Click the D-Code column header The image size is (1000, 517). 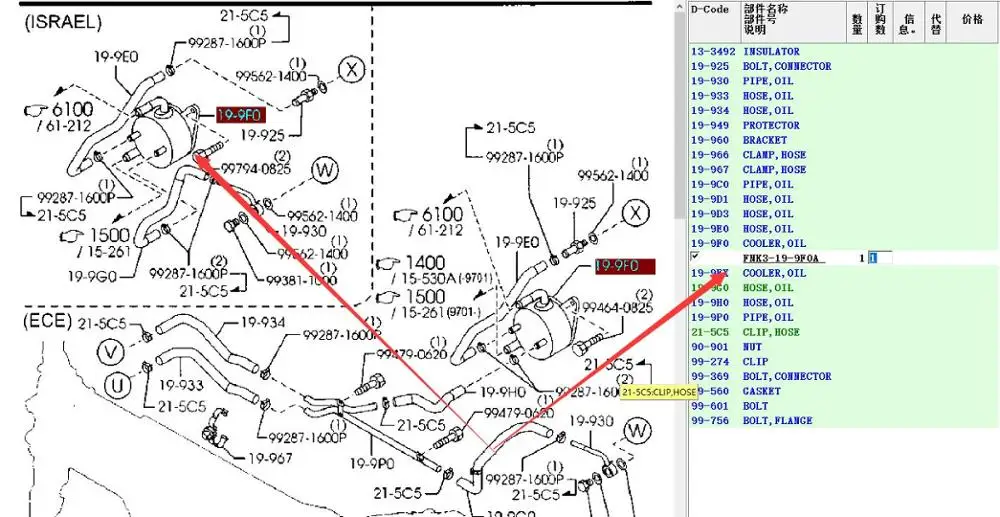pyautogui.click(x=714, y=22)
